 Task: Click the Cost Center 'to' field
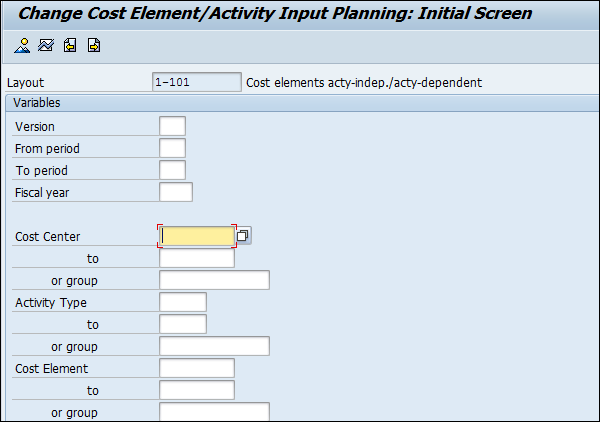pyautogui.click(x=196, y=258)
